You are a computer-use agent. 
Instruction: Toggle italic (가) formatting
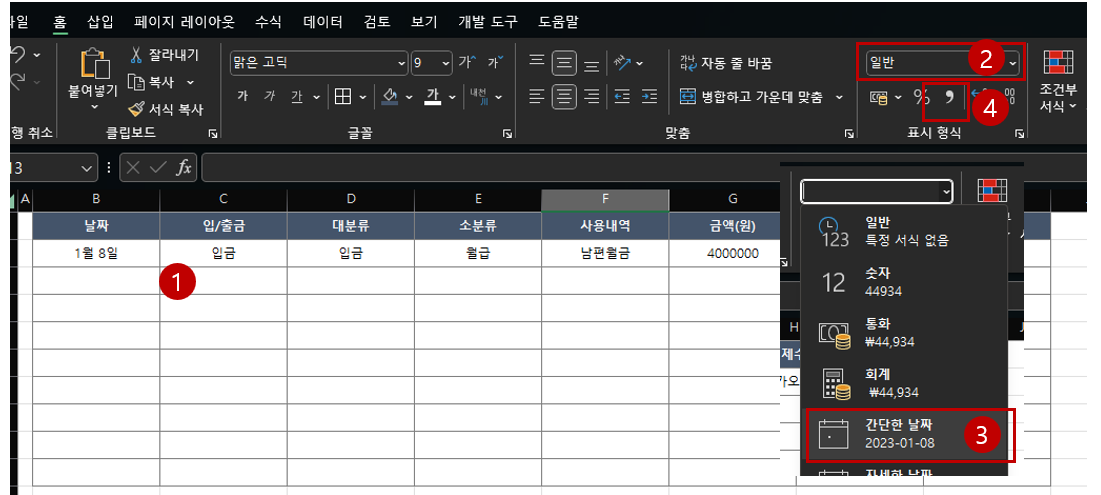coord(270,97)
